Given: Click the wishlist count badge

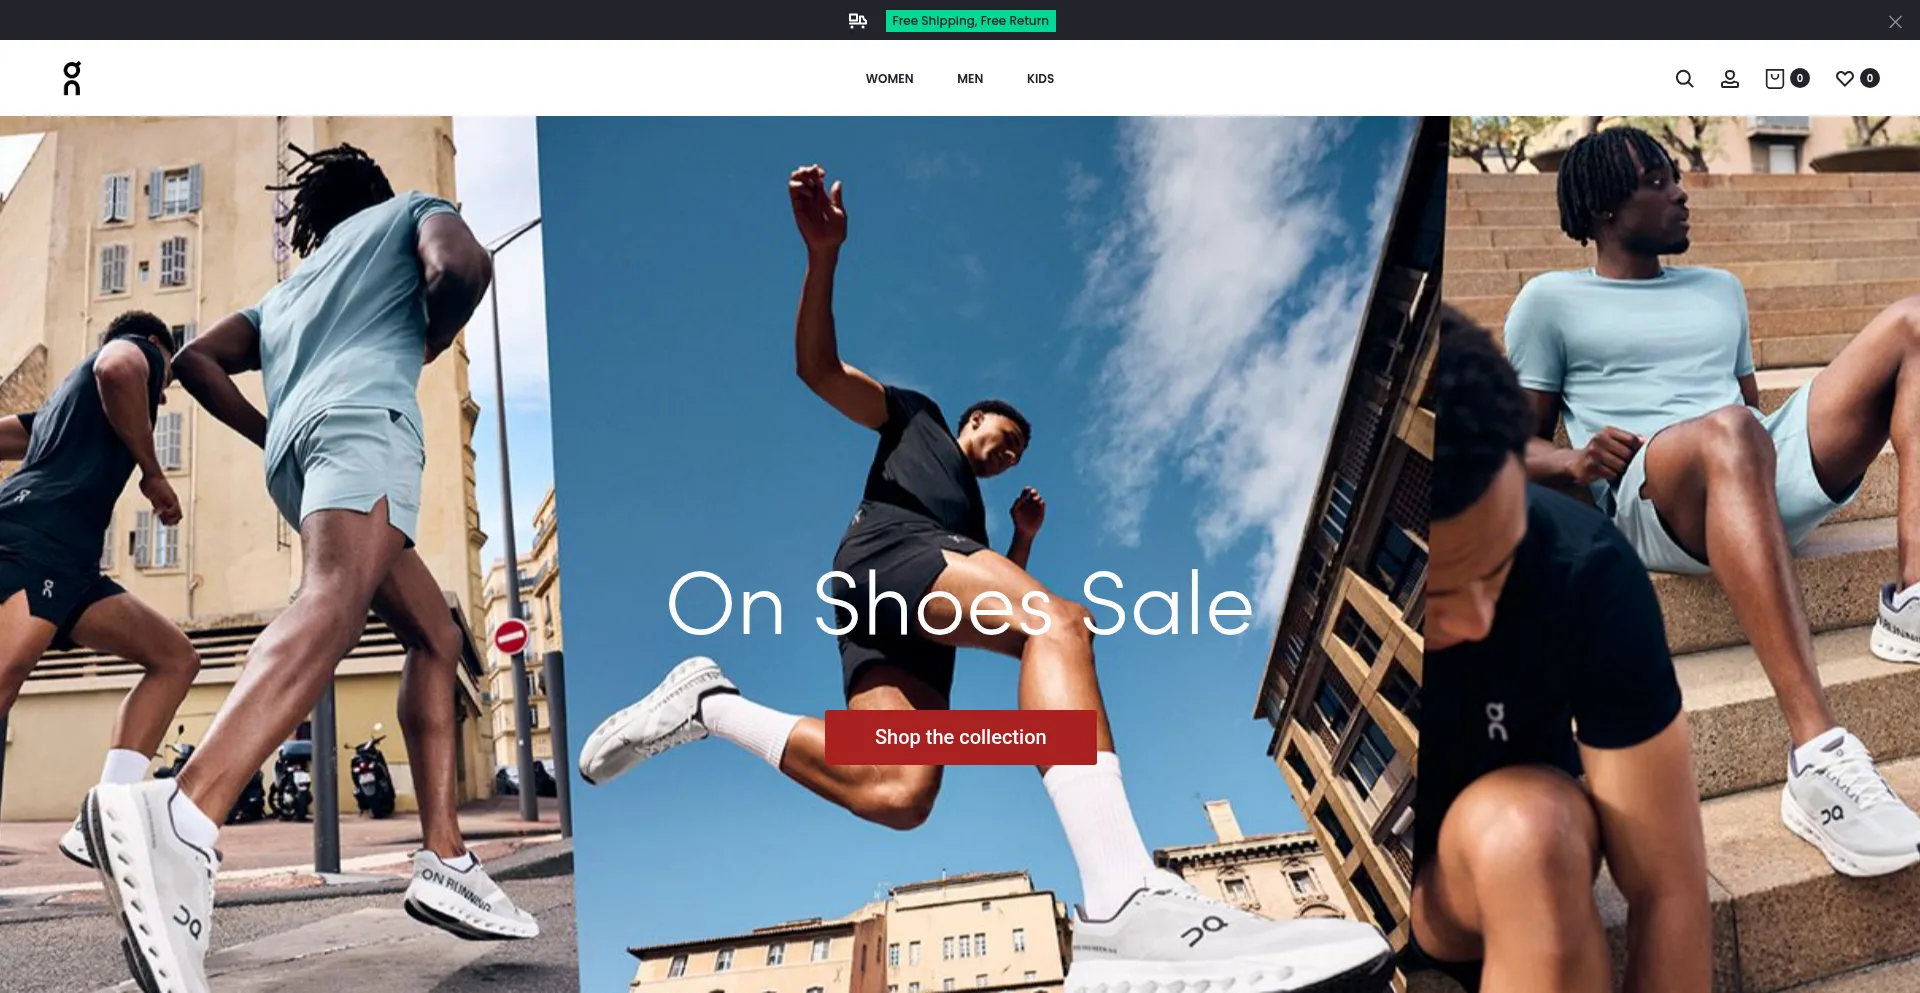Looking at the screenshot, I should pos(1870,78).
